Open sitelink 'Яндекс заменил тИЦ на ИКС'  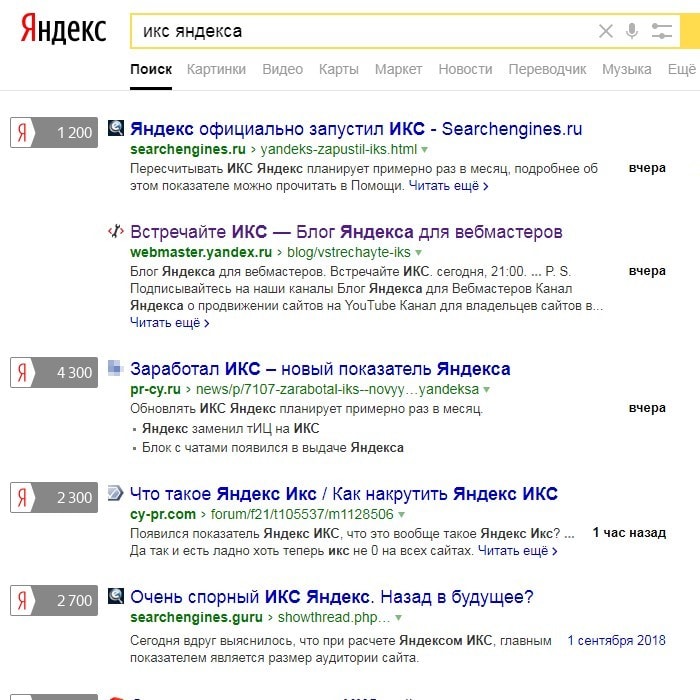pos(230,429)
